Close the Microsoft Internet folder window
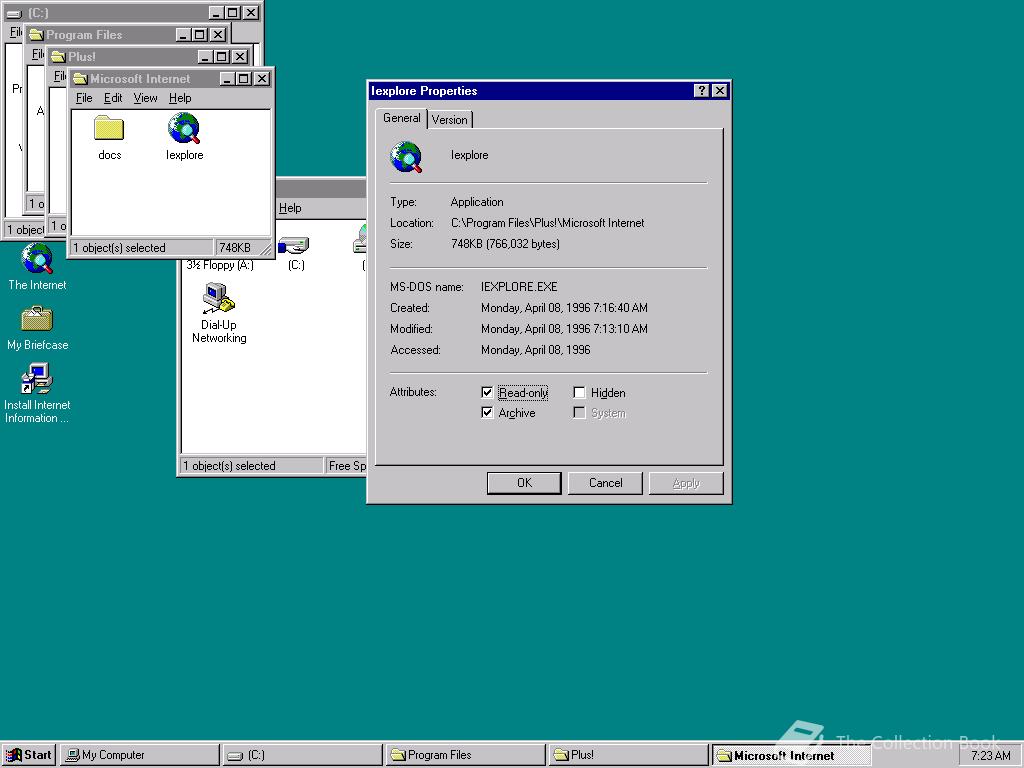This screenshot has width=1024, height=768. coord(262,79)
